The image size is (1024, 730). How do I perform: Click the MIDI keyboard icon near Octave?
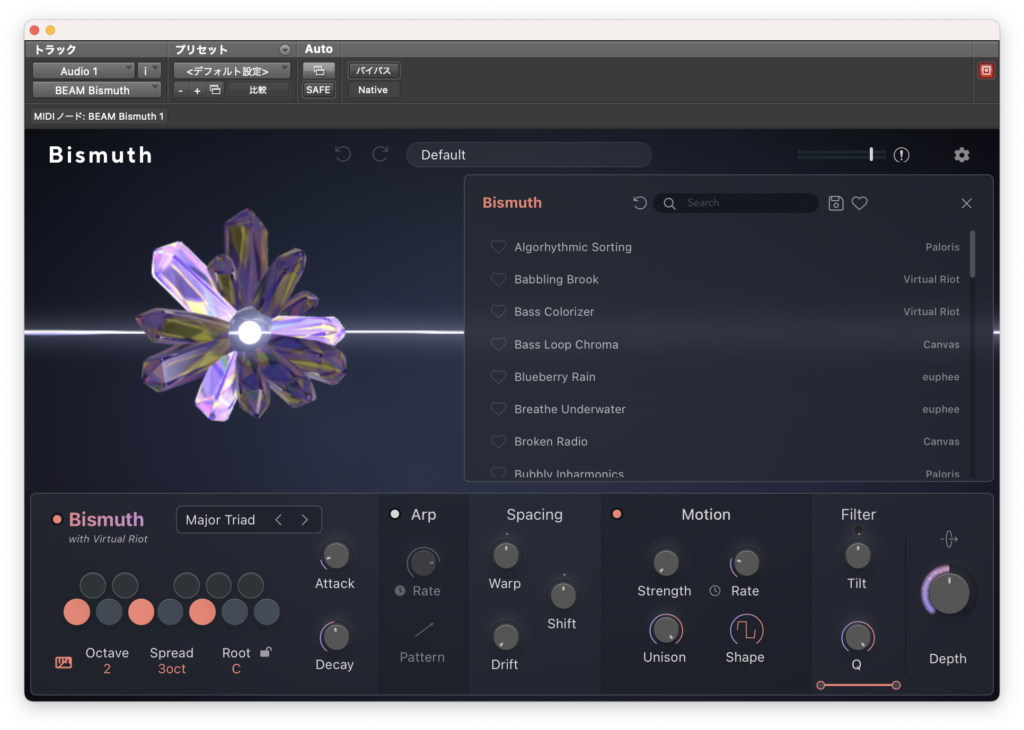coord(63,663)
